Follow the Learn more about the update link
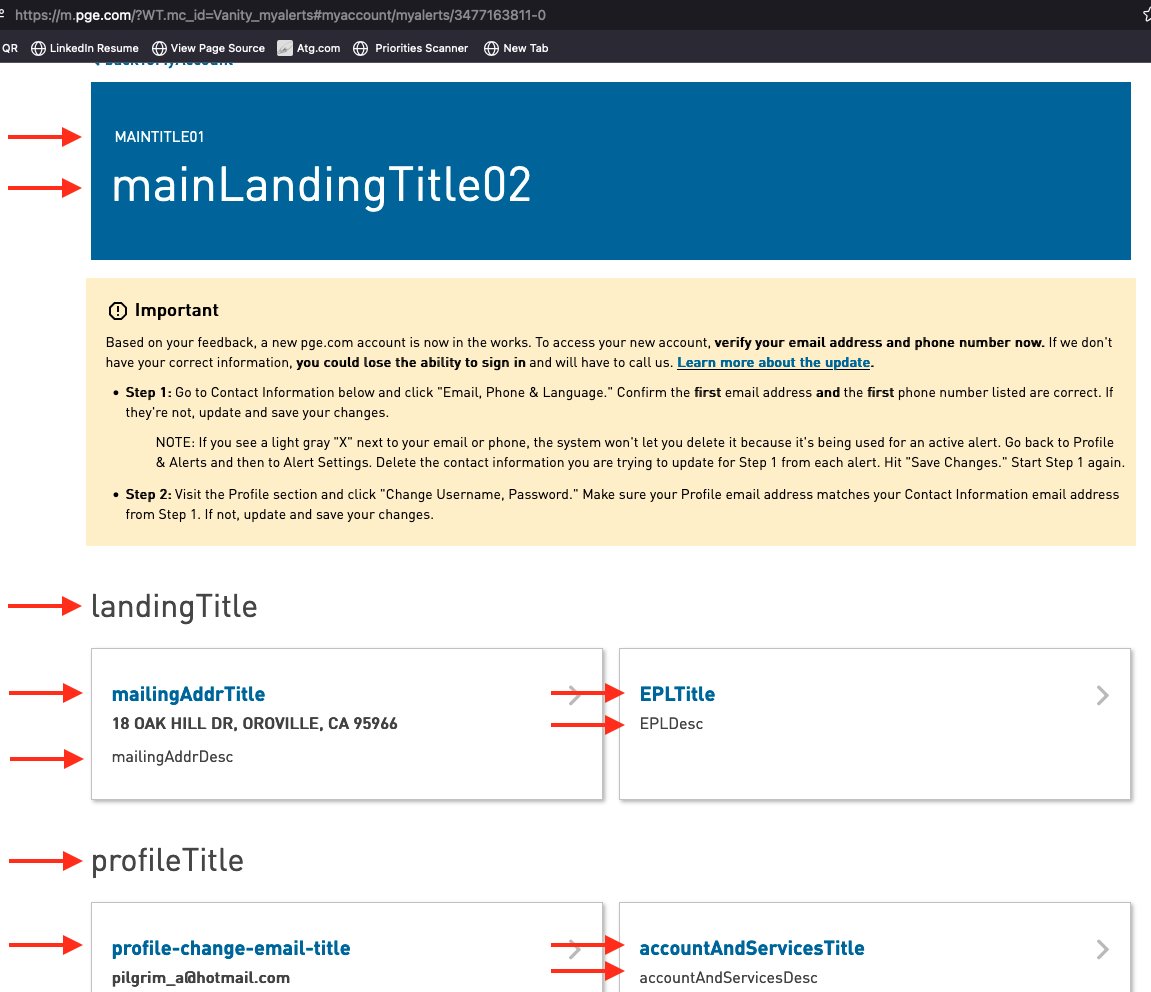This screenshot has width=1151, height=992. (774, 363)
